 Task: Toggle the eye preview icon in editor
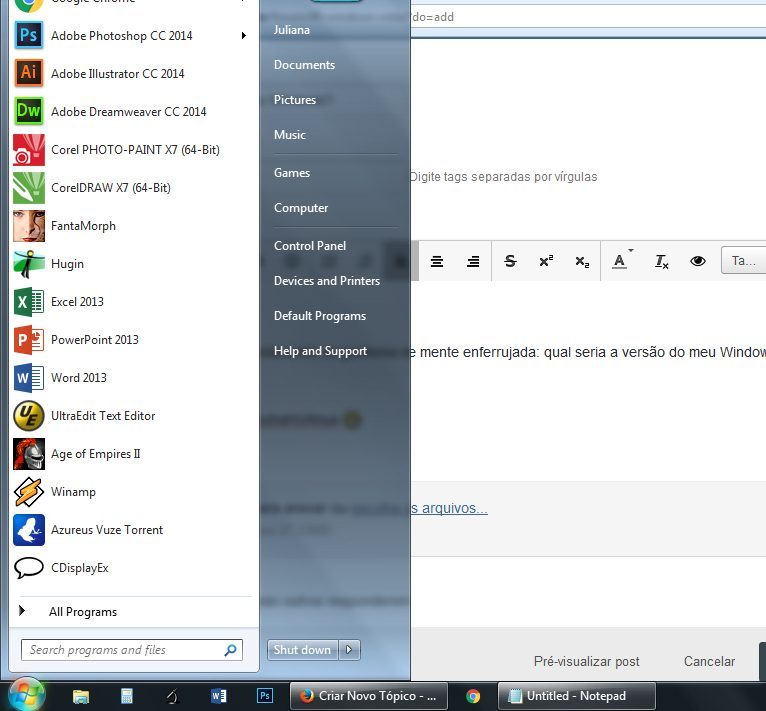point(698,261)
